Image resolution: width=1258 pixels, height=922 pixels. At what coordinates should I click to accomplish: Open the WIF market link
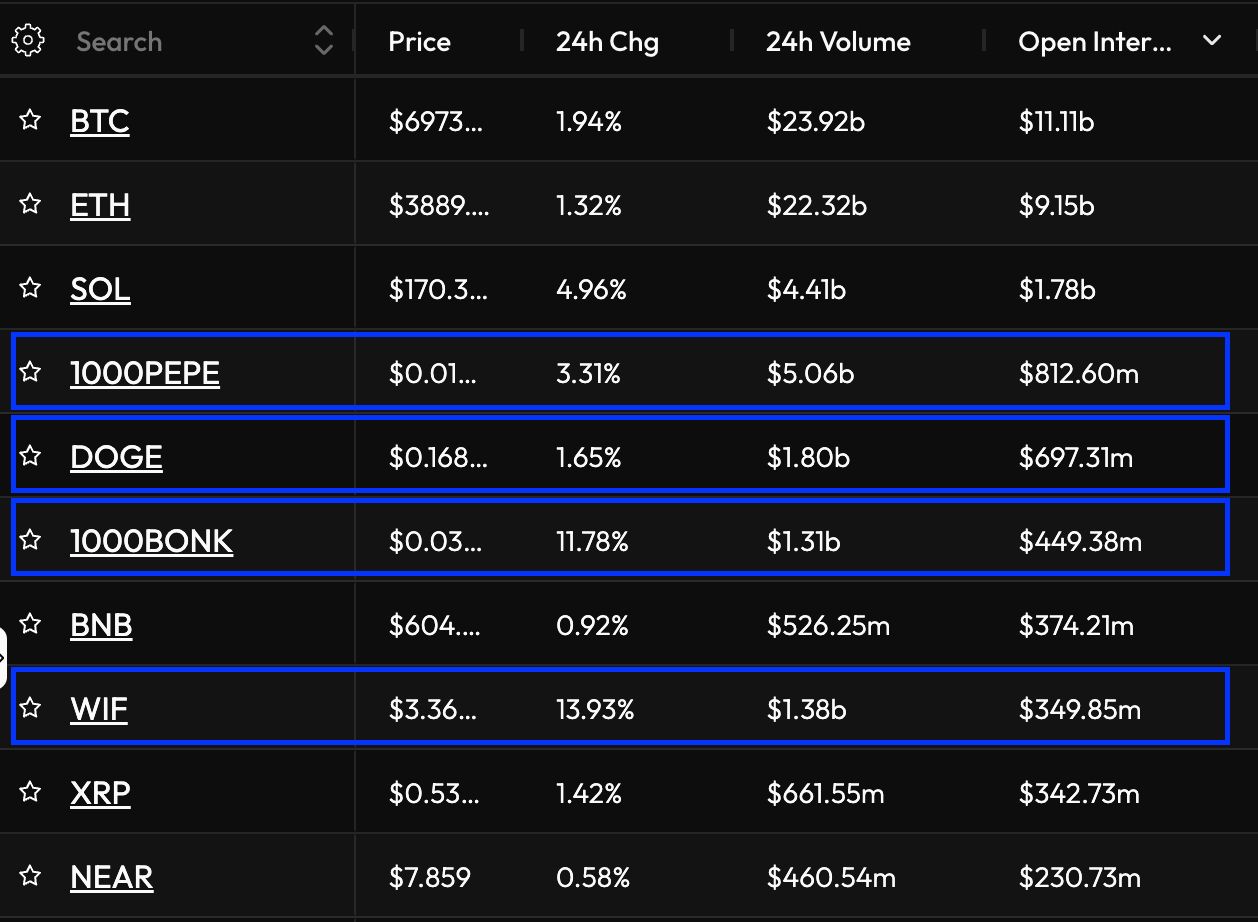[98, 707]
